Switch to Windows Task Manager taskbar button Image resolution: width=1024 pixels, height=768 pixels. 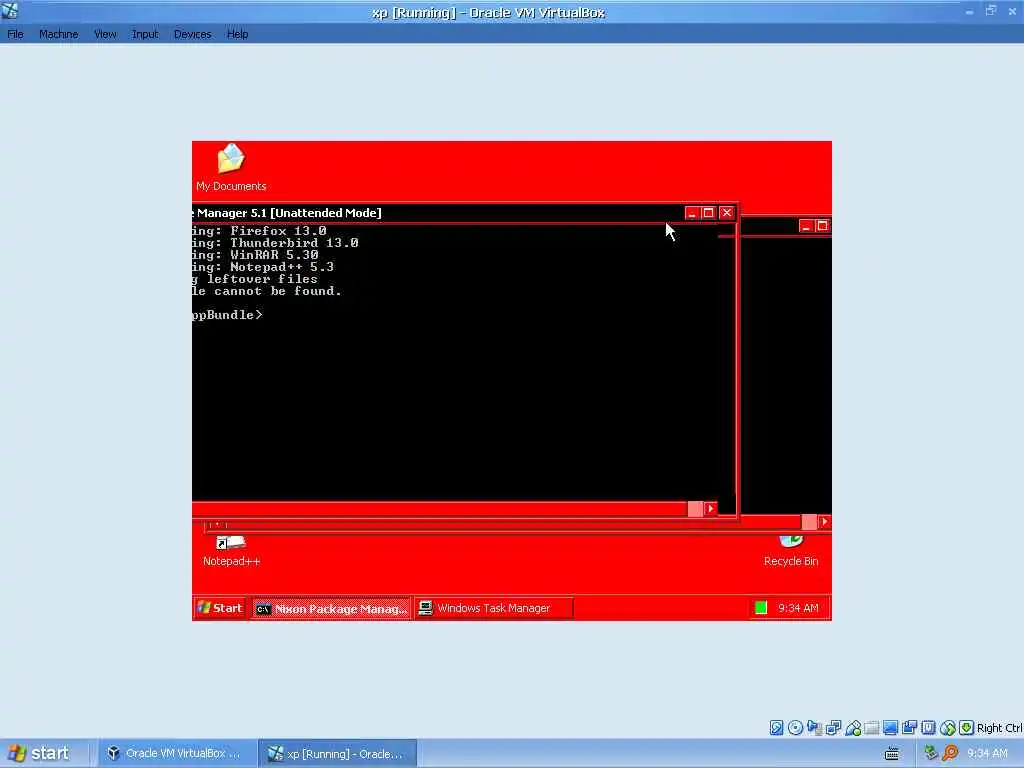(494, 608)
